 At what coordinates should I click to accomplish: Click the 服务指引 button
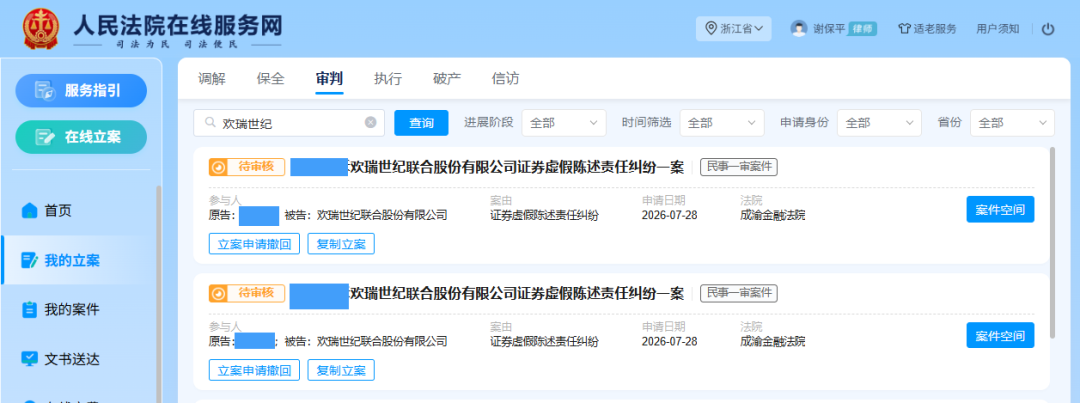[x=81, y=91]
